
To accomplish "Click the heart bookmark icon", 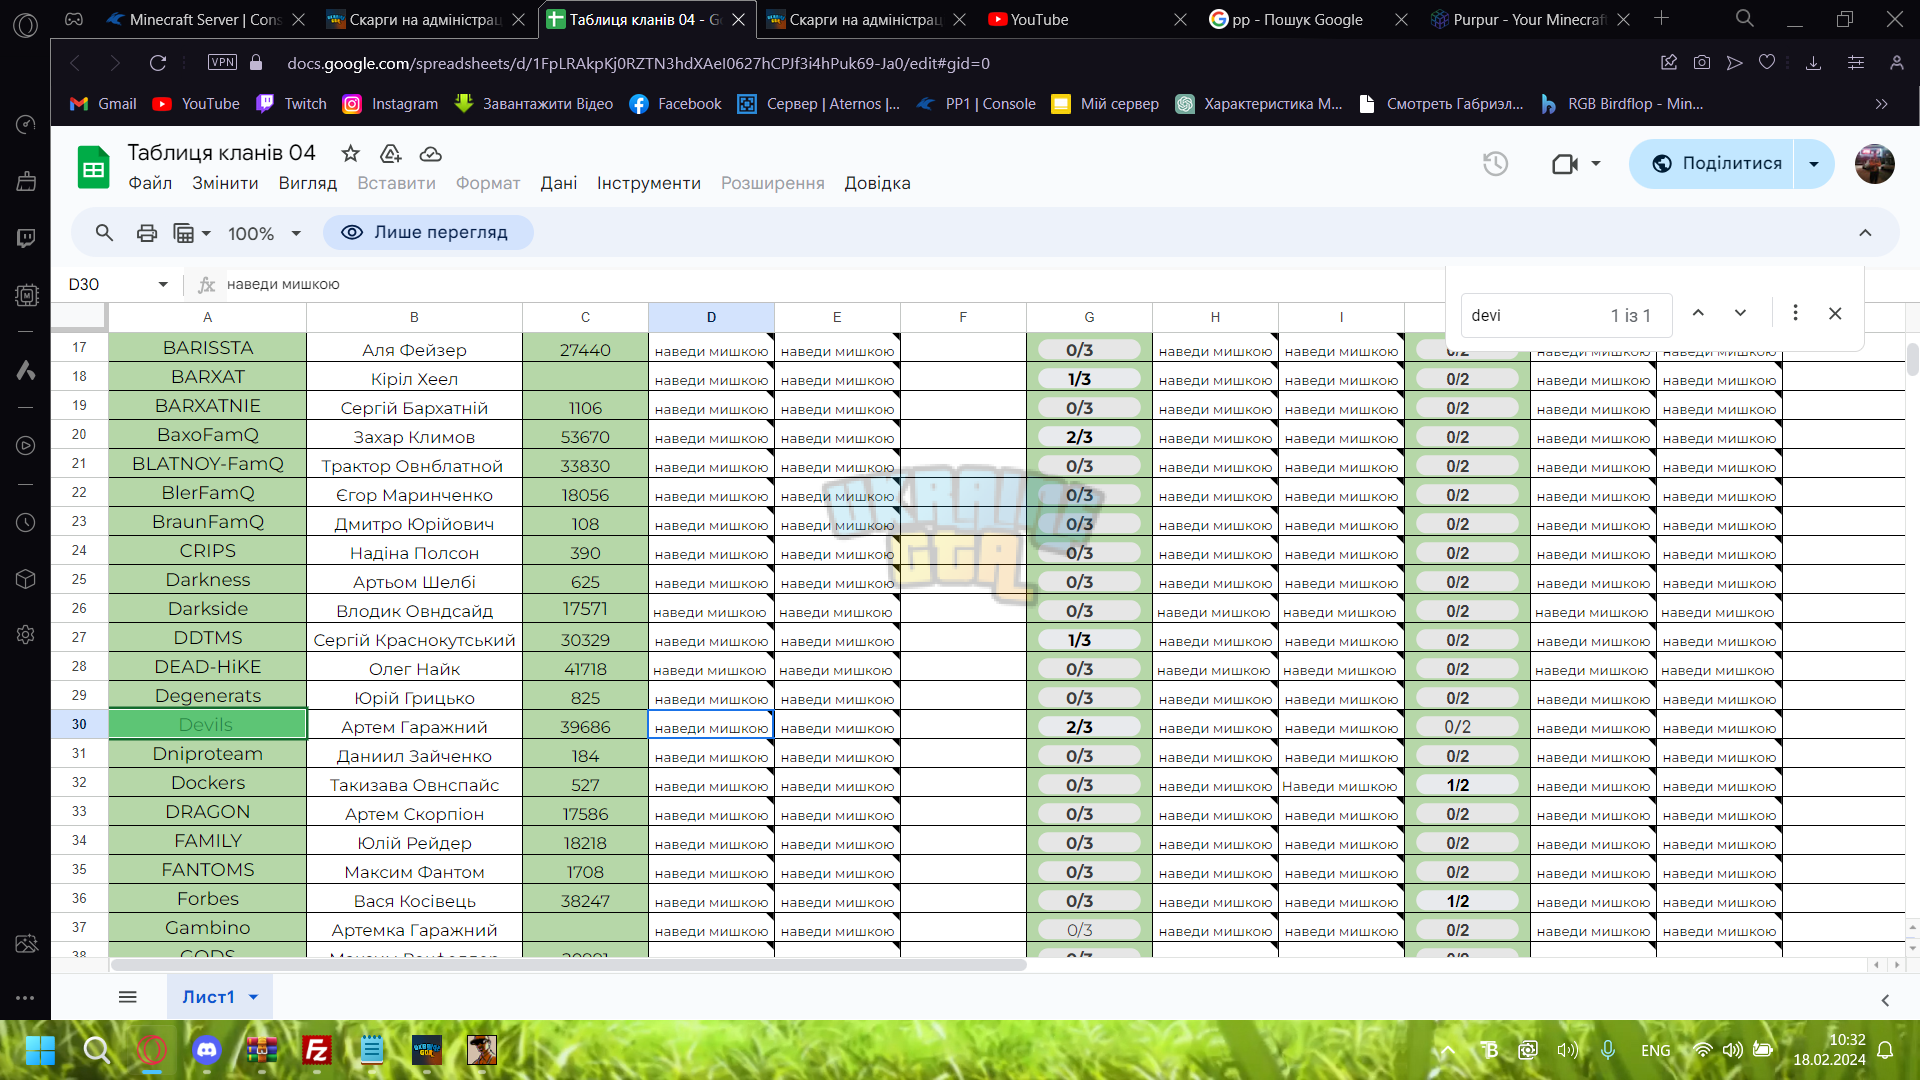I will point(1767,62).
